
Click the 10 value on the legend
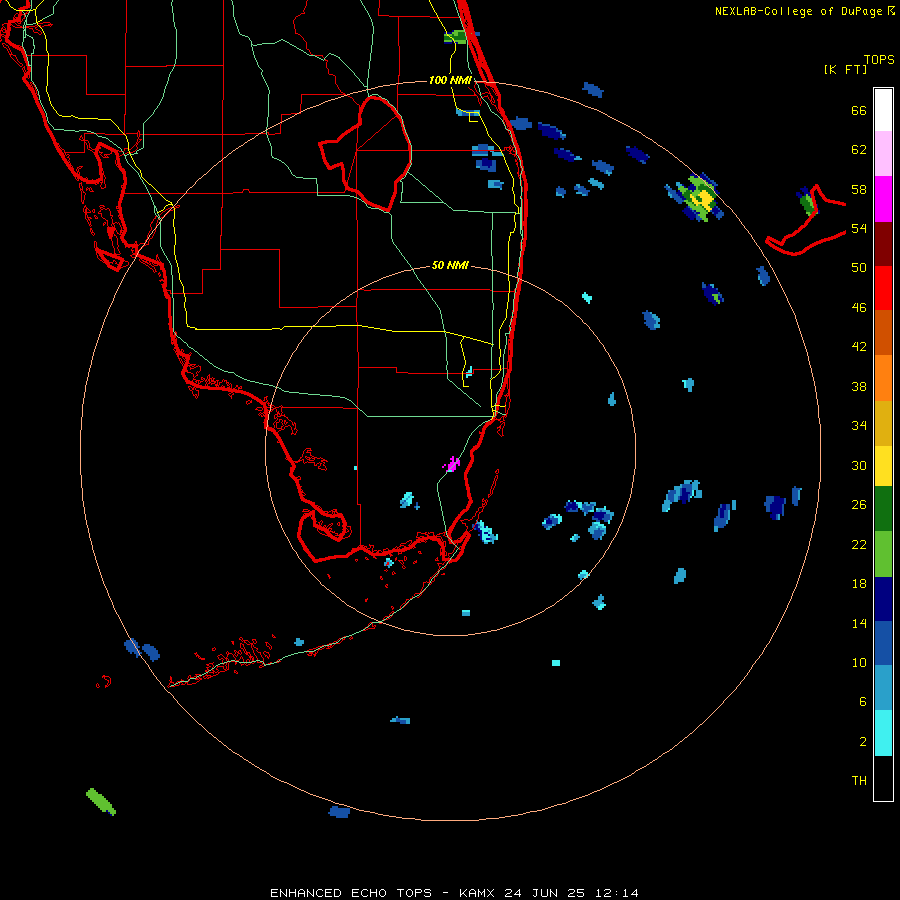click(859, 662)
